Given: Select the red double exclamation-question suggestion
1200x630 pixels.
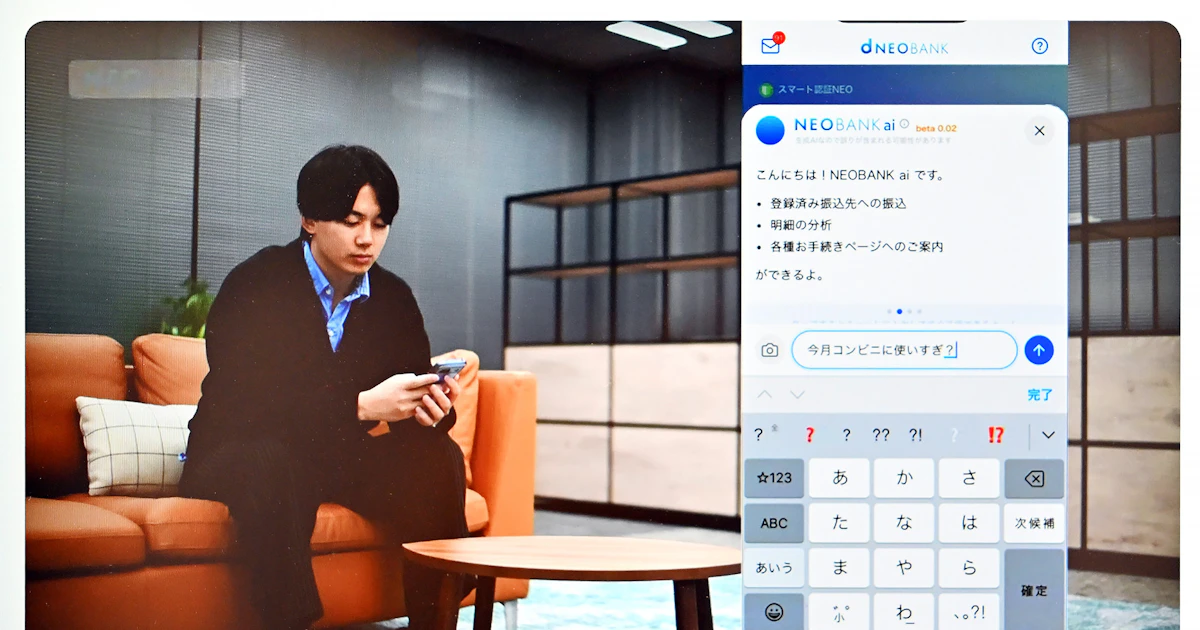Looking at the screenshot, I should click(x=995, y=435).
